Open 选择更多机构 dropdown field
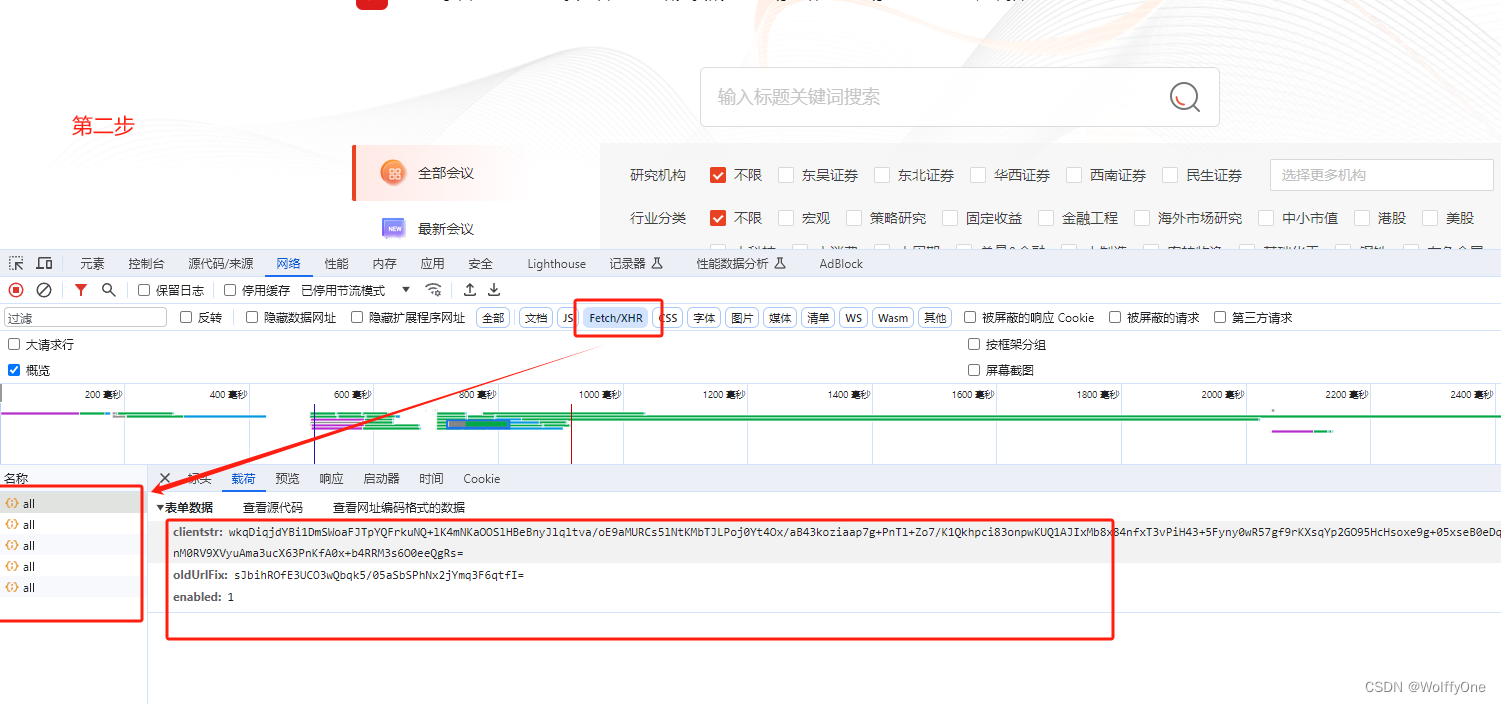The height and width of the screenshot is (704, 1501). pos(1381,175)
